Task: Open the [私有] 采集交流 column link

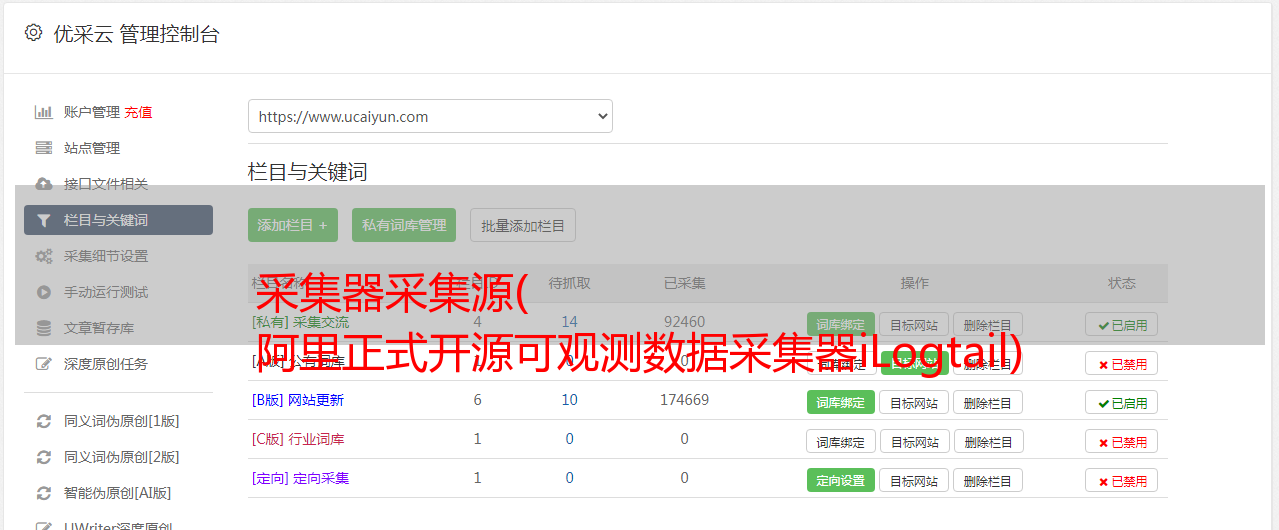Action: [x=301, y=322]
